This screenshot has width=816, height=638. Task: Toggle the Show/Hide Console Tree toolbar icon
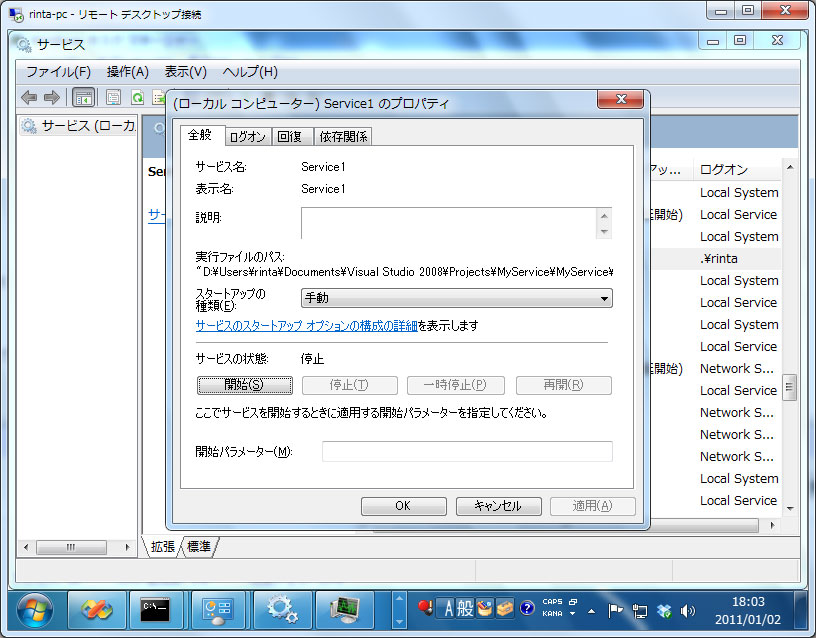84,98
